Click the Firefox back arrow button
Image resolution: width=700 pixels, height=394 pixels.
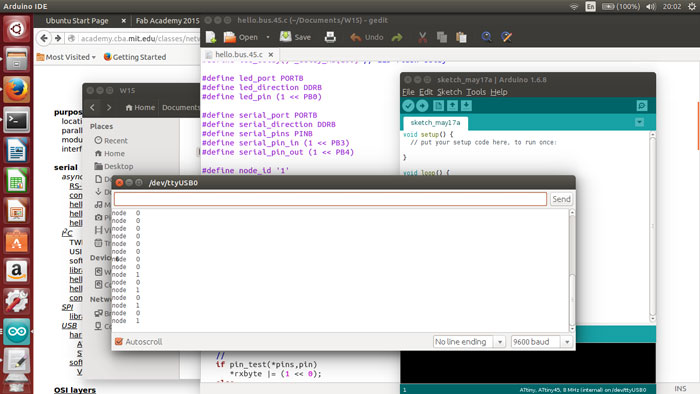[44, 38]
